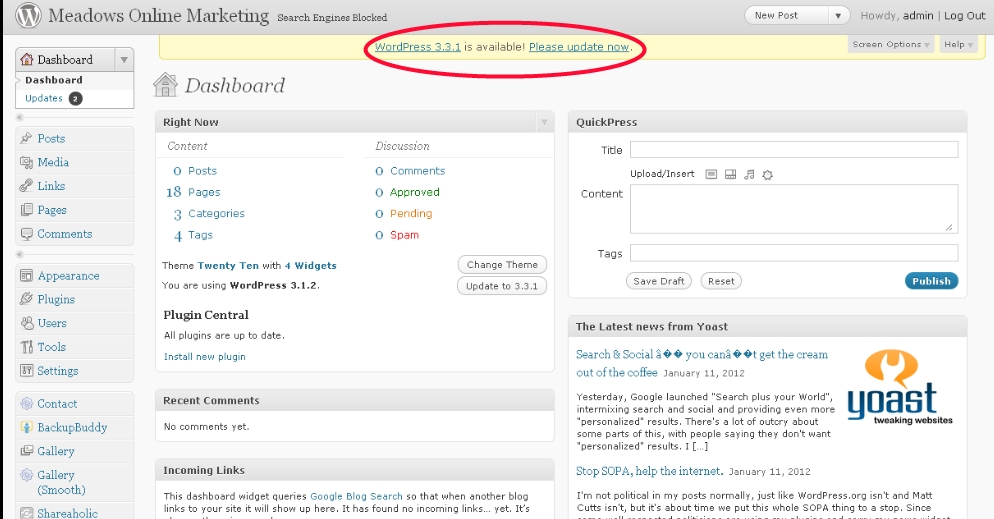The image size is (994, 519).
Task: Open the Categories link in Right Now
Action: pyautogui.click(x=216, y=214)
